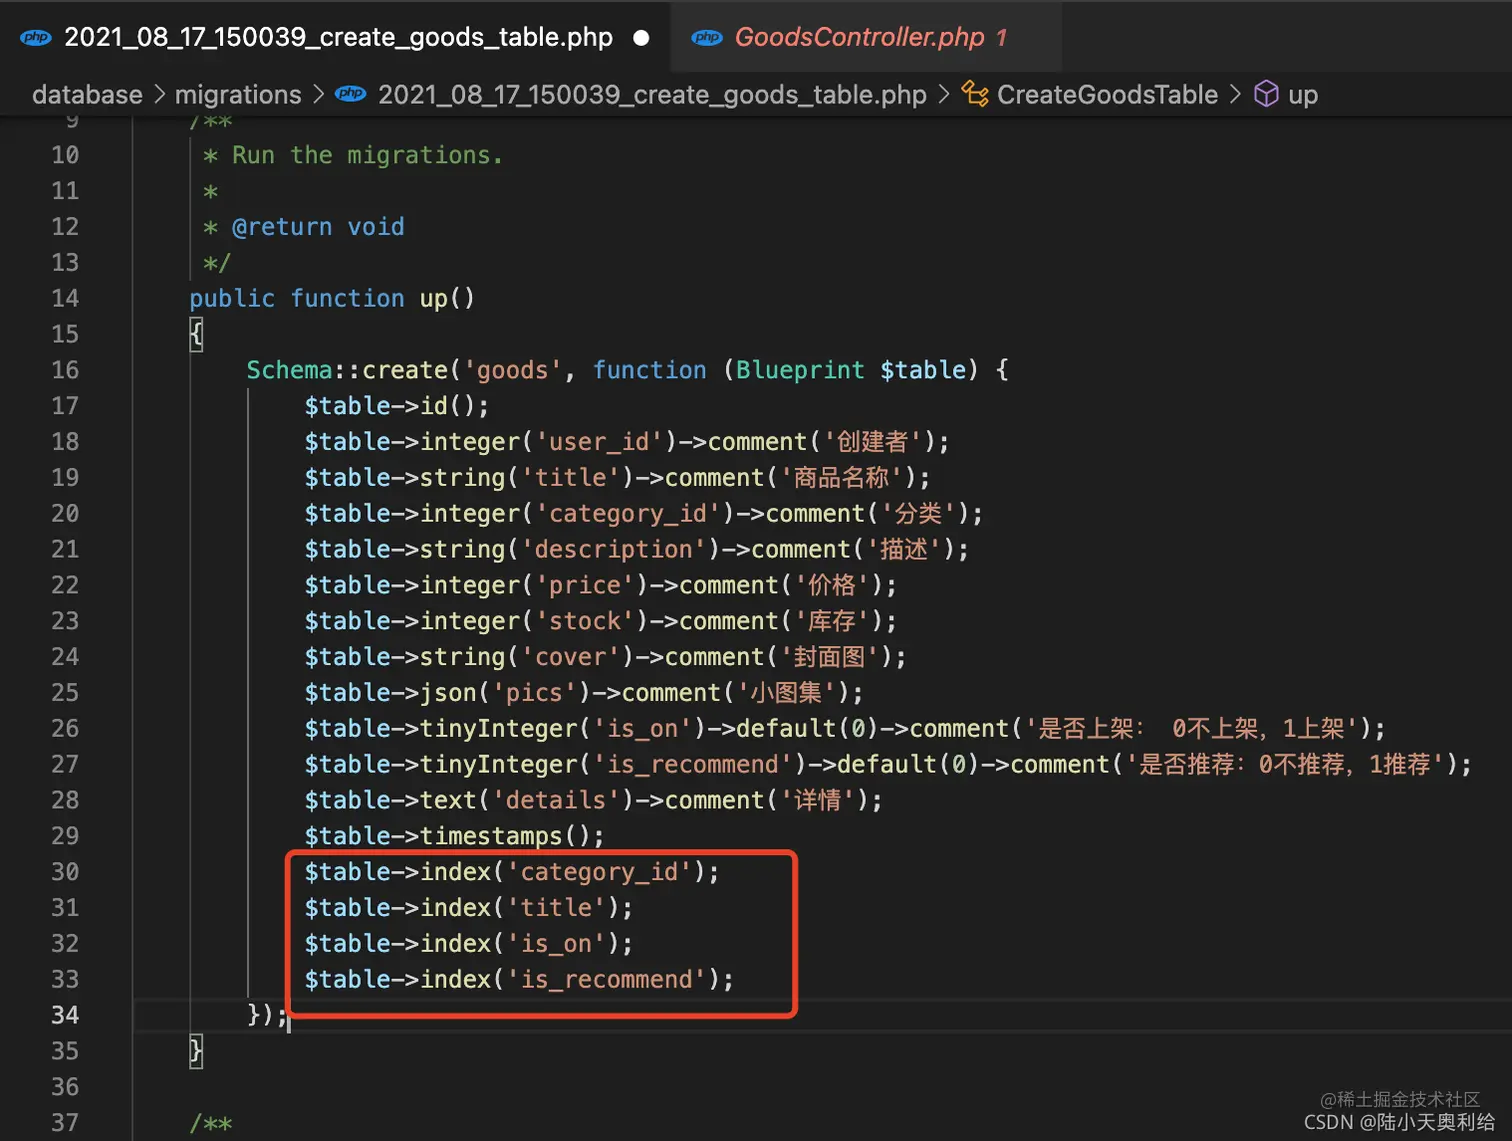Click 'is_recommend' in the tinyInteger line 27
Viewport: 1512px width, 1141px height.
tap(693, 765)
